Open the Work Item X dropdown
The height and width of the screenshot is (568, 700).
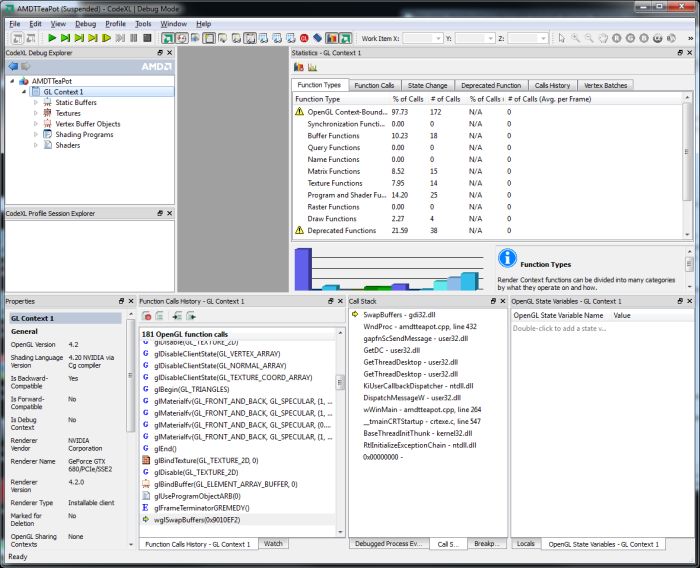[x=438, y=39]
